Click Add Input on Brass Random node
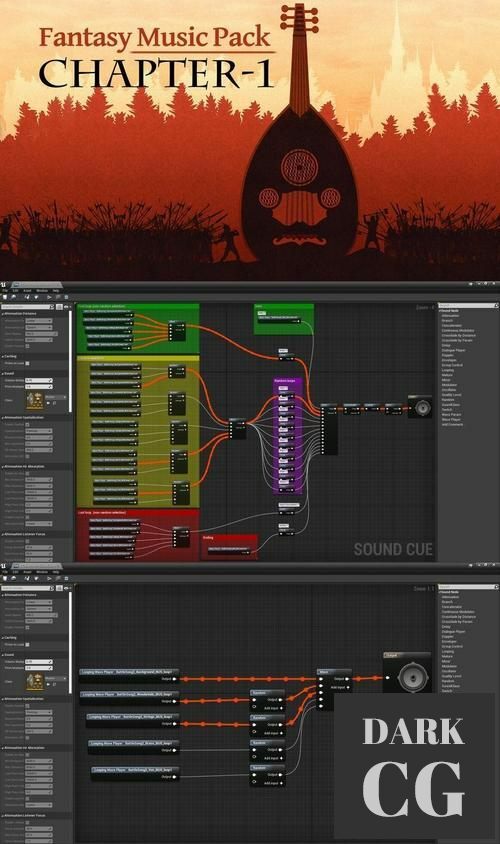This screenshot has width=500, height=844. [x=272, y=757]
